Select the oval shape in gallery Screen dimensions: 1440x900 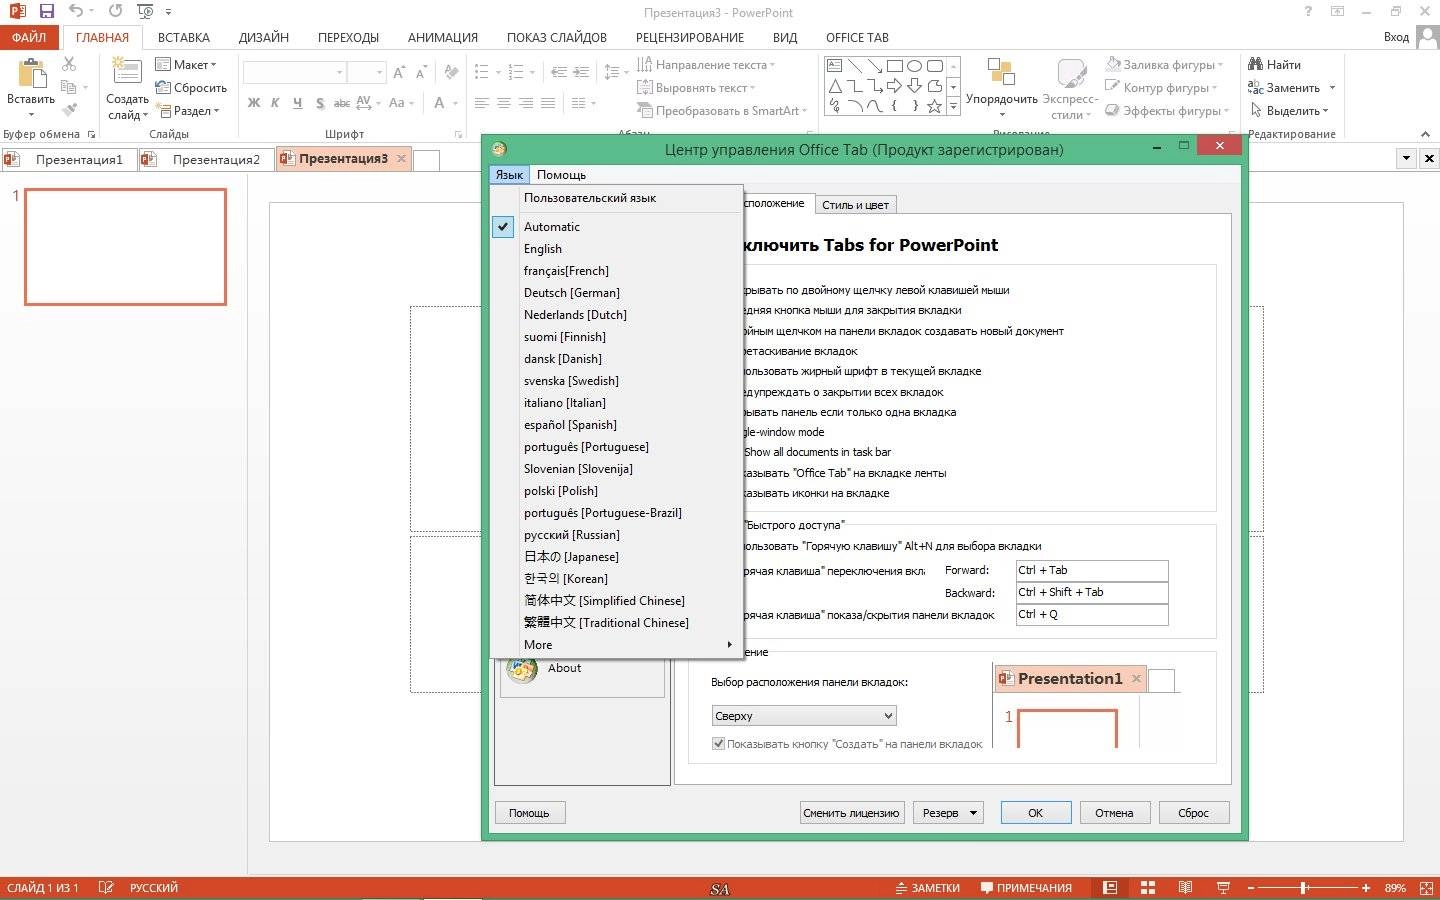click(914, 66)
